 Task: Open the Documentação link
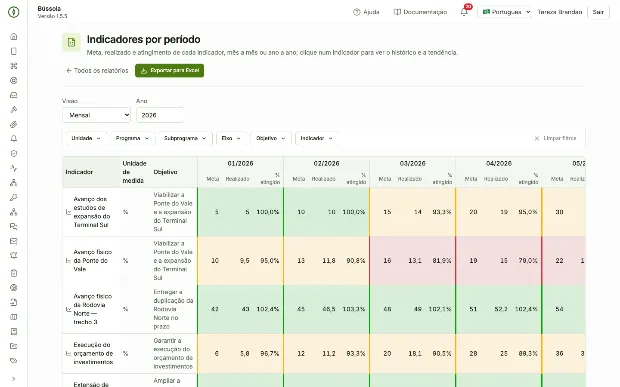[x=420, y=12]
